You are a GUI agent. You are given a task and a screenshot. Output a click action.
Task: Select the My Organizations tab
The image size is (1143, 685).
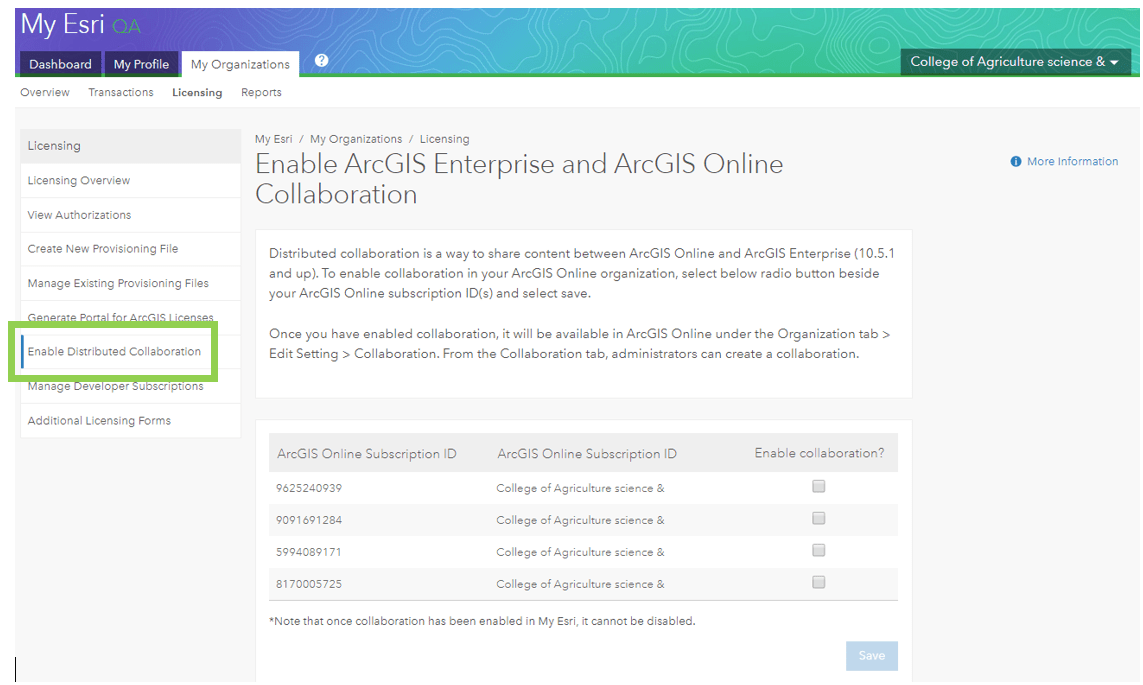pos(240,64)
